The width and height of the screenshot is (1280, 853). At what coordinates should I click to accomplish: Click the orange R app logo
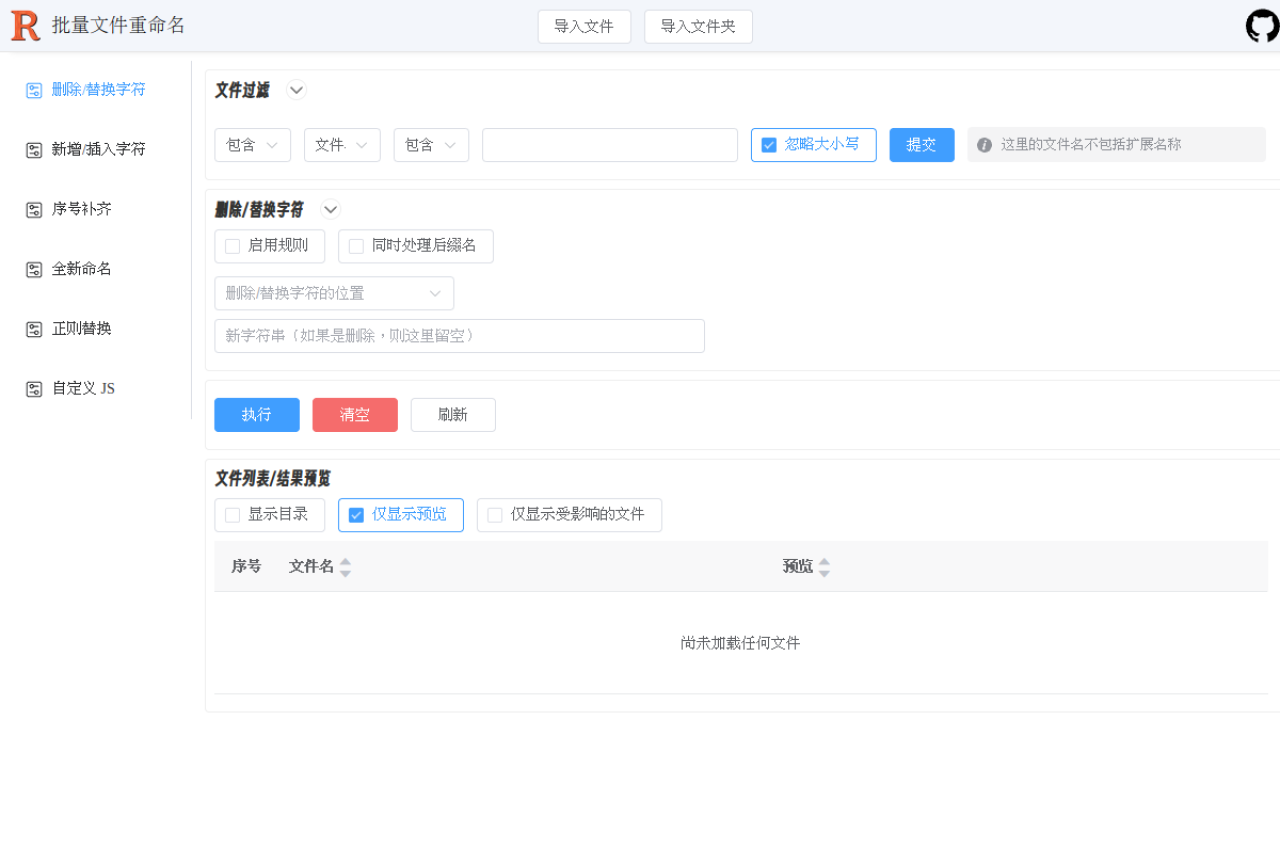[26, 26]
